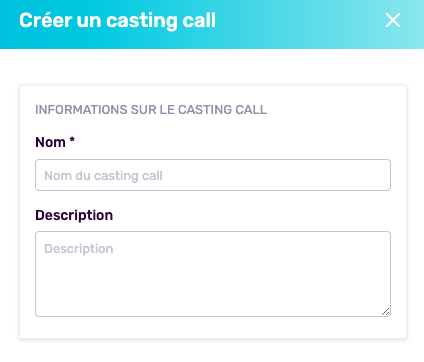This screenshot has height=362, width=424.
Task: Click the white area under the information card
Action: (213, 351)
